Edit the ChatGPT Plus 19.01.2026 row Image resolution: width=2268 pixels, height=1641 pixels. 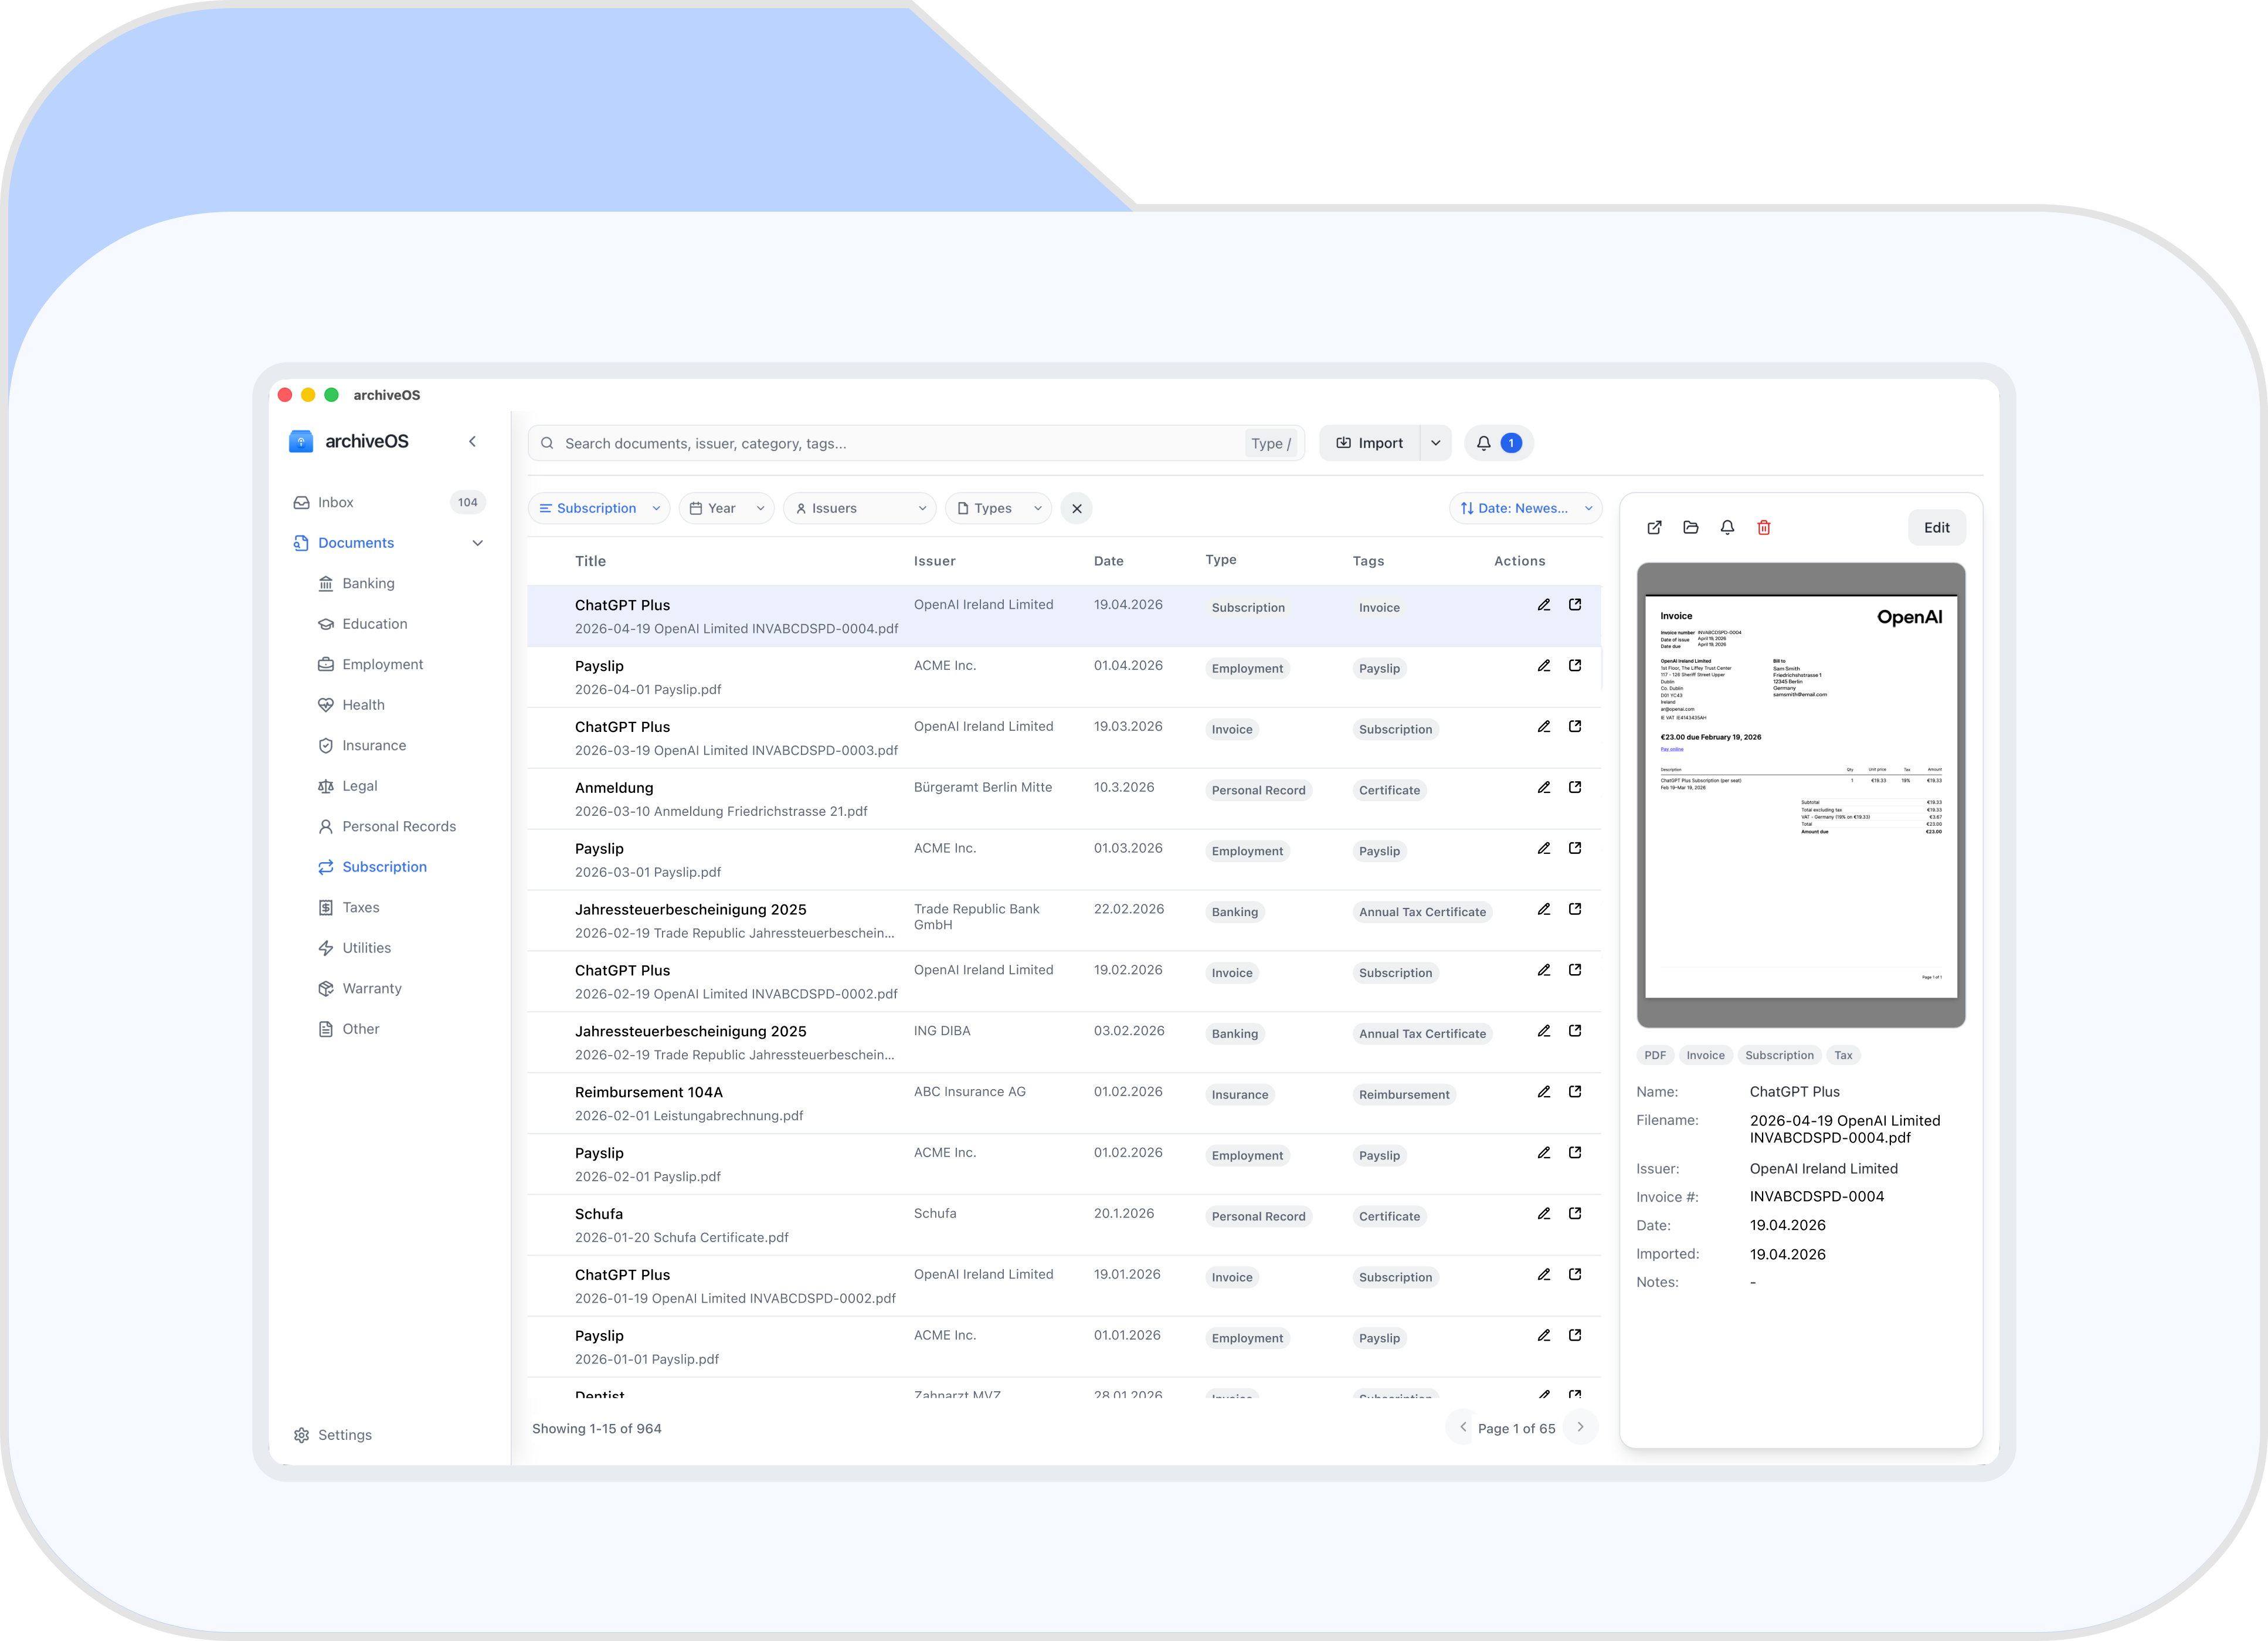click(1544, 1275)
